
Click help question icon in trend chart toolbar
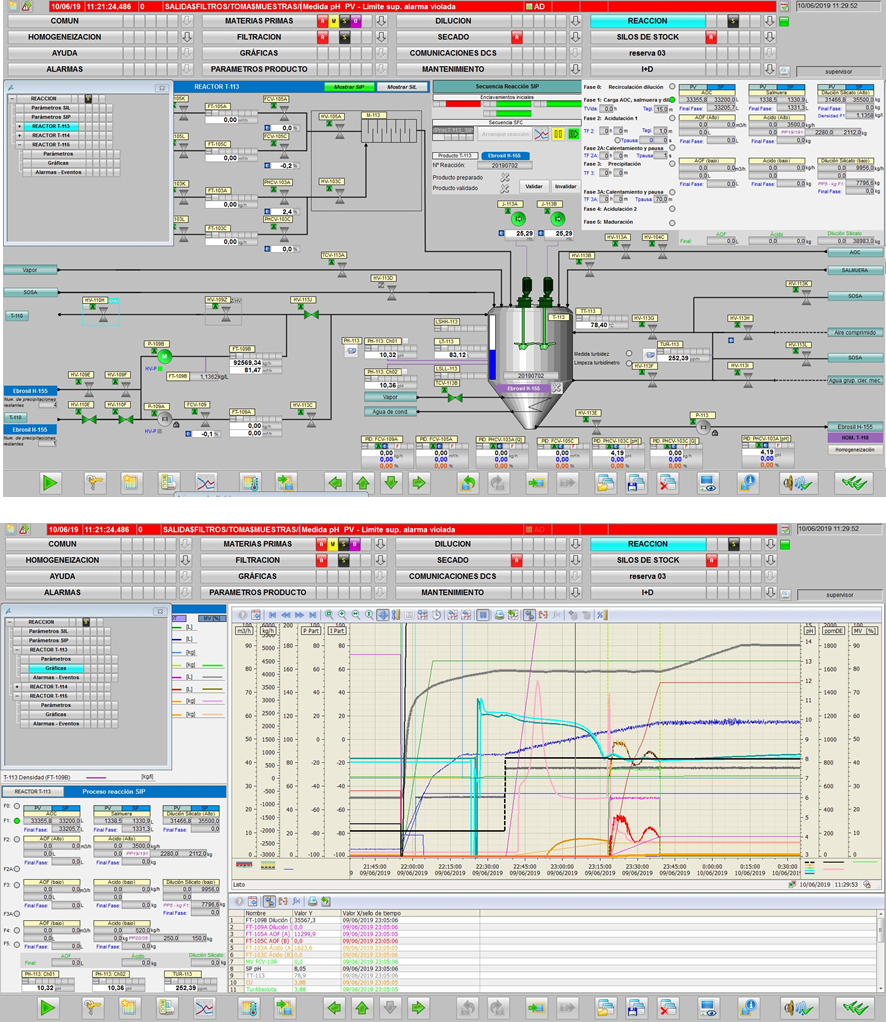point(243,615)
